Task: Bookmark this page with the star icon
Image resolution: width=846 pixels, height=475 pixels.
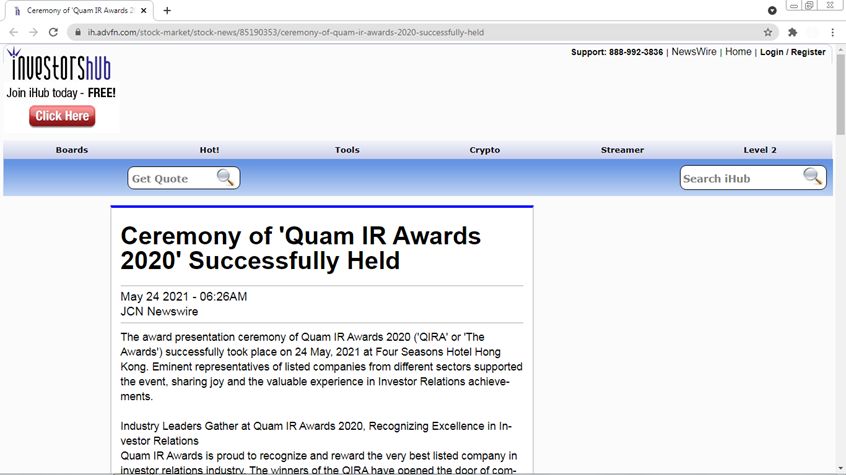Action: coord(768,32)
